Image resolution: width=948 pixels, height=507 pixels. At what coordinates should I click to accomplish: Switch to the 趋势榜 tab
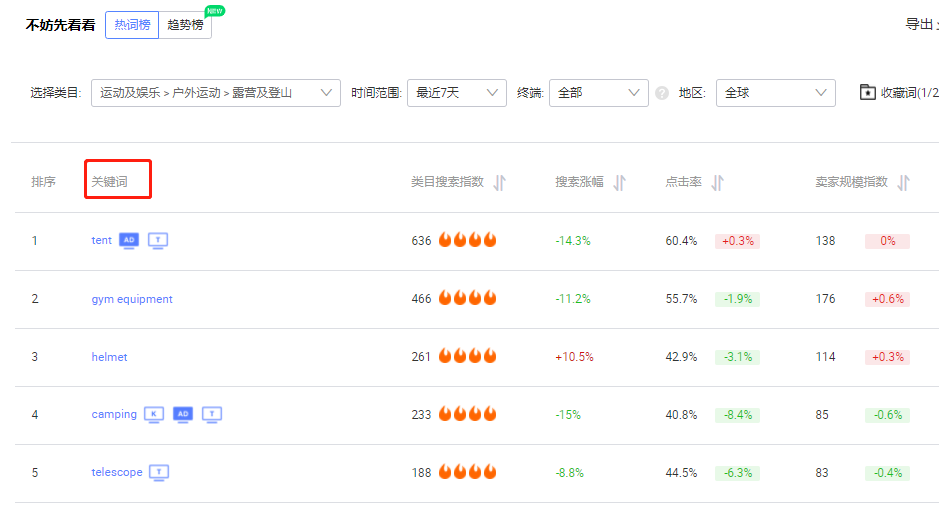[185, 25]
